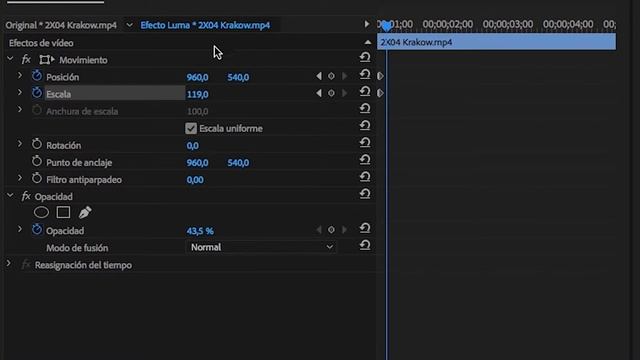Go to next Opacidad keyframe
The height and width of the screenshot is (360, 640).
point(344,230)
